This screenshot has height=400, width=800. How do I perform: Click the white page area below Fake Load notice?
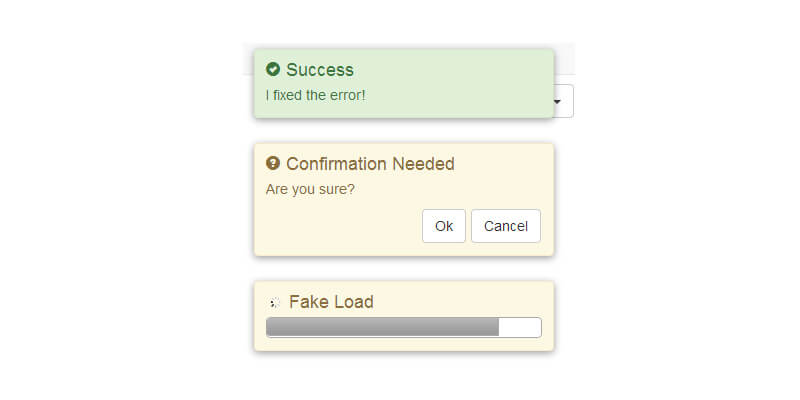[403, 378]
